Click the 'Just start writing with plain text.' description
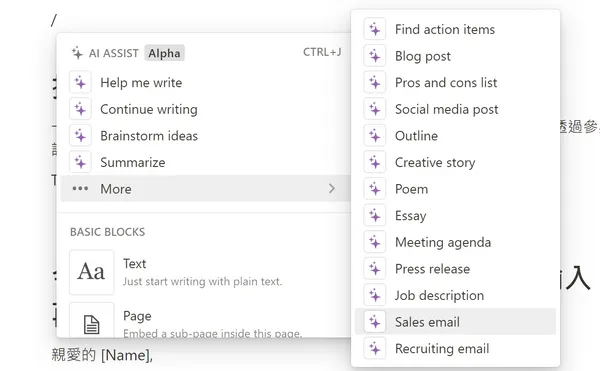The width and height of the screenshot is (600, 371). [202, 282]
